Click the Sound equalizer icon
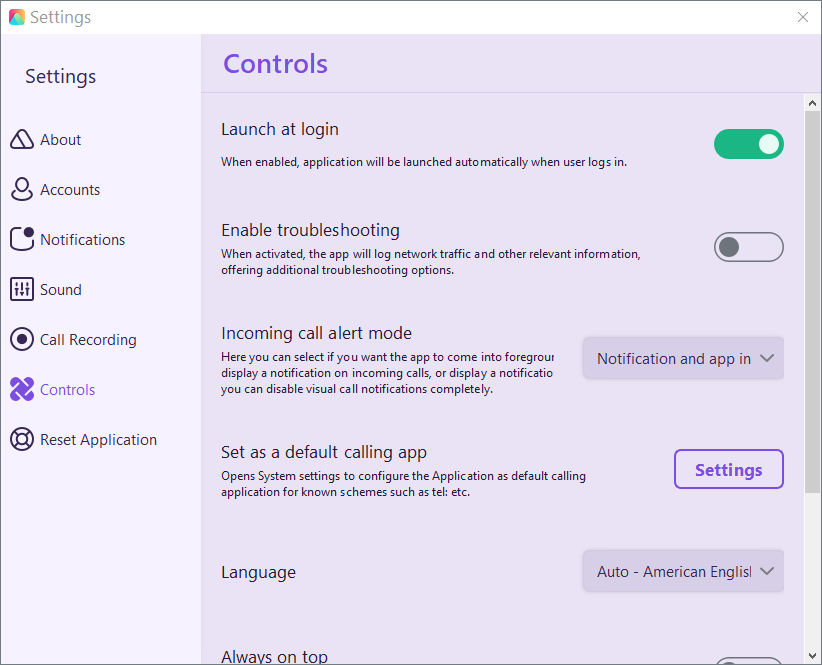Screen dimensions: 822x665 point(22,290)
